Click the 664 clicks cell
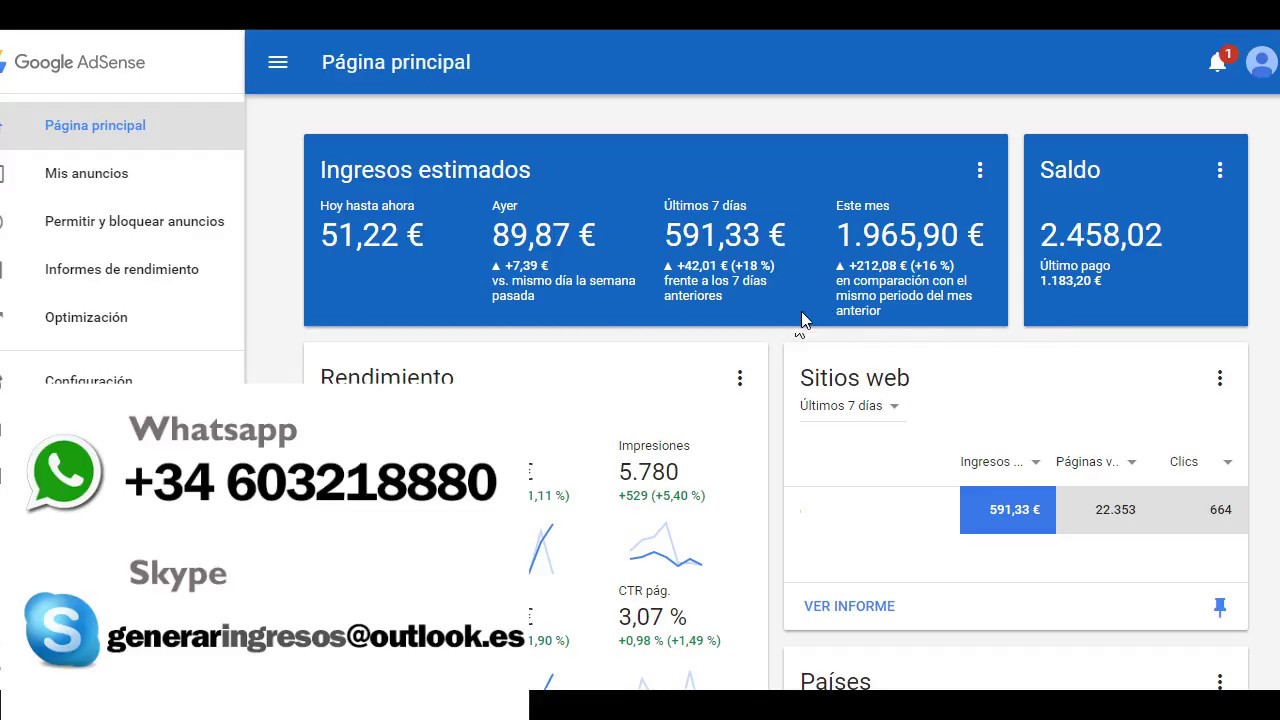 click(1200, 510)
